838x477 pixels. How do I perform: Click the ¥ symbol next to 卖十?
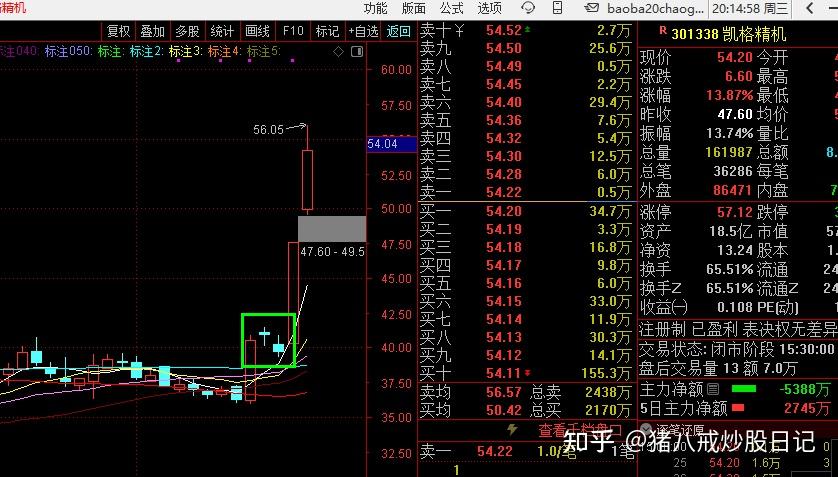click(x=459, y=31)
